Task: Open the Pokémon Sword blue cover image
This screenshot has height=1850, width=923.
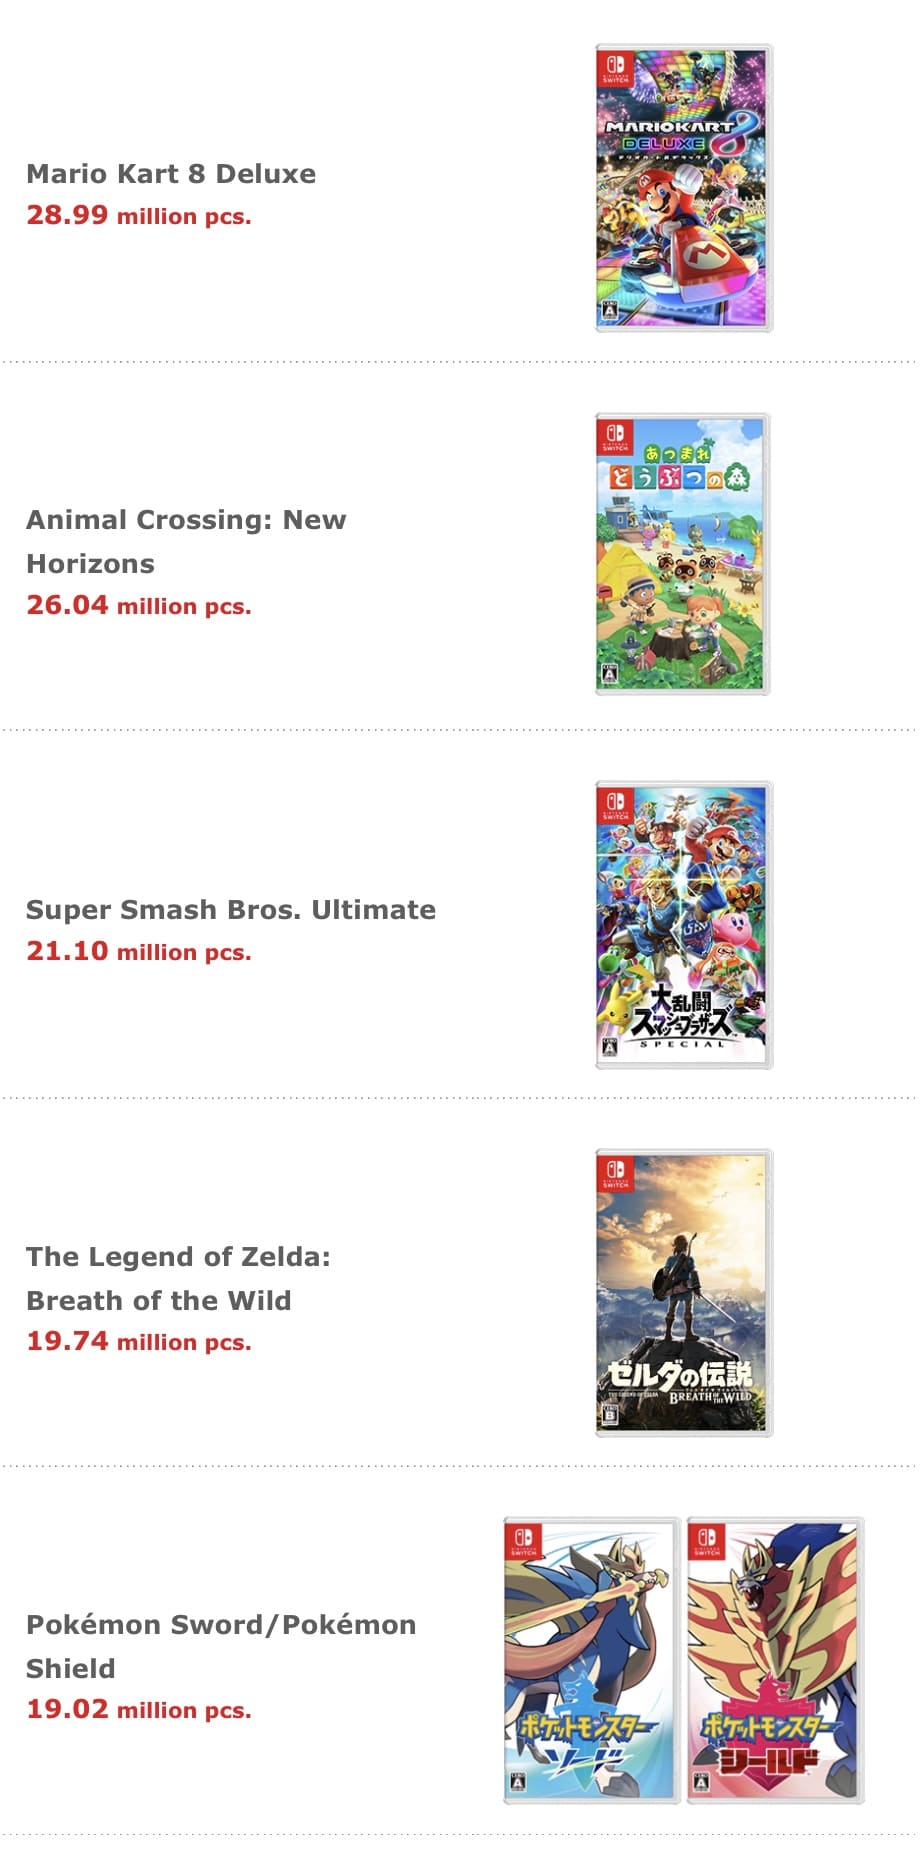Action: coord(591,1660)
